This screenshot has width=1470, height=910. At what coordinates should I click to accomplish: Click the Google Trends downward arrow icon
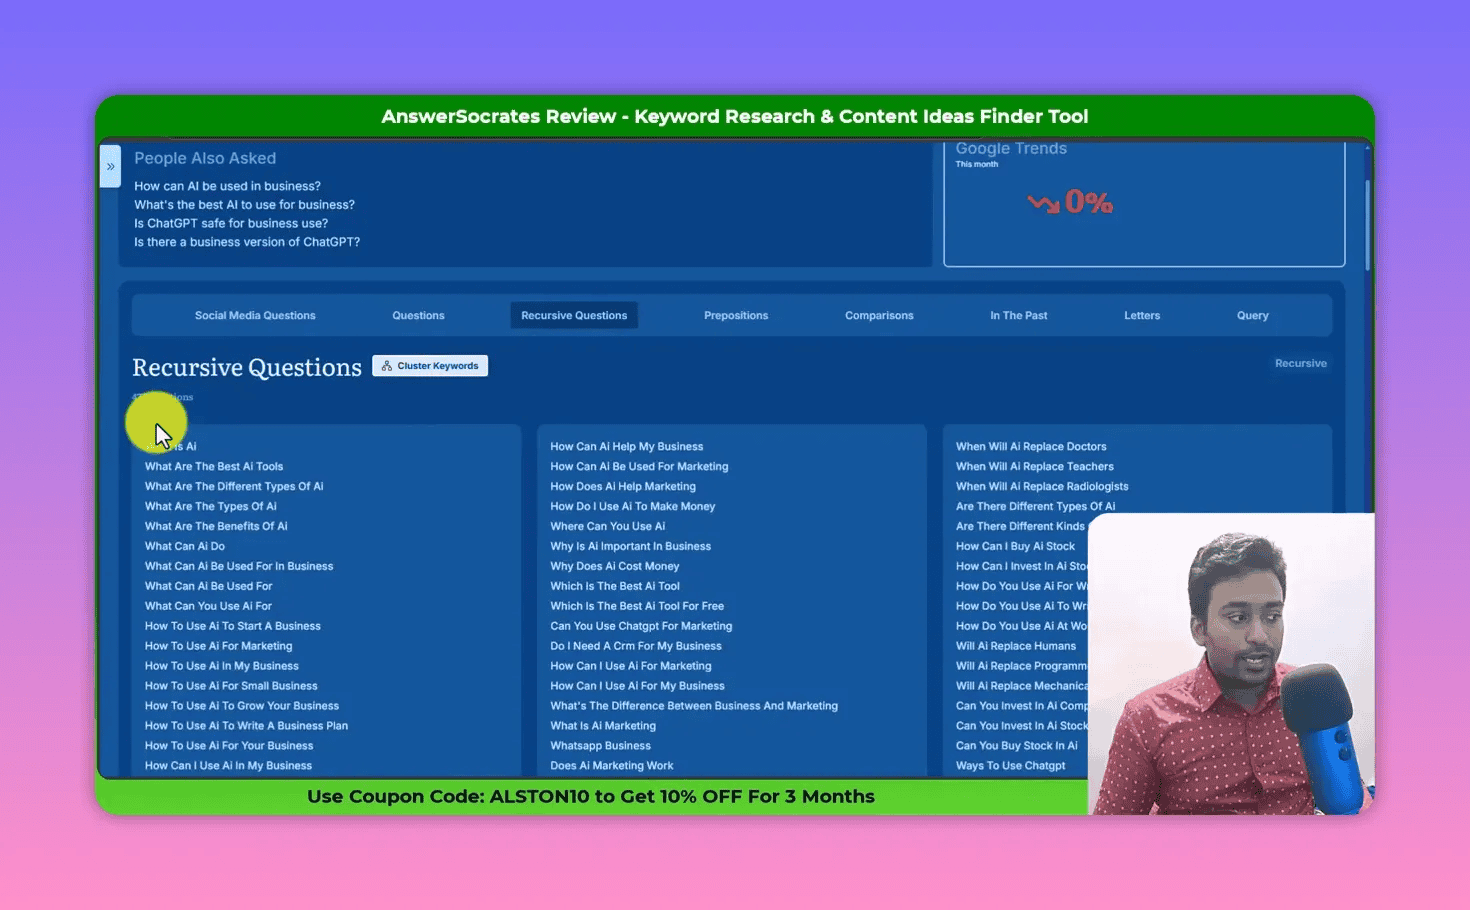pos(1043,203)
